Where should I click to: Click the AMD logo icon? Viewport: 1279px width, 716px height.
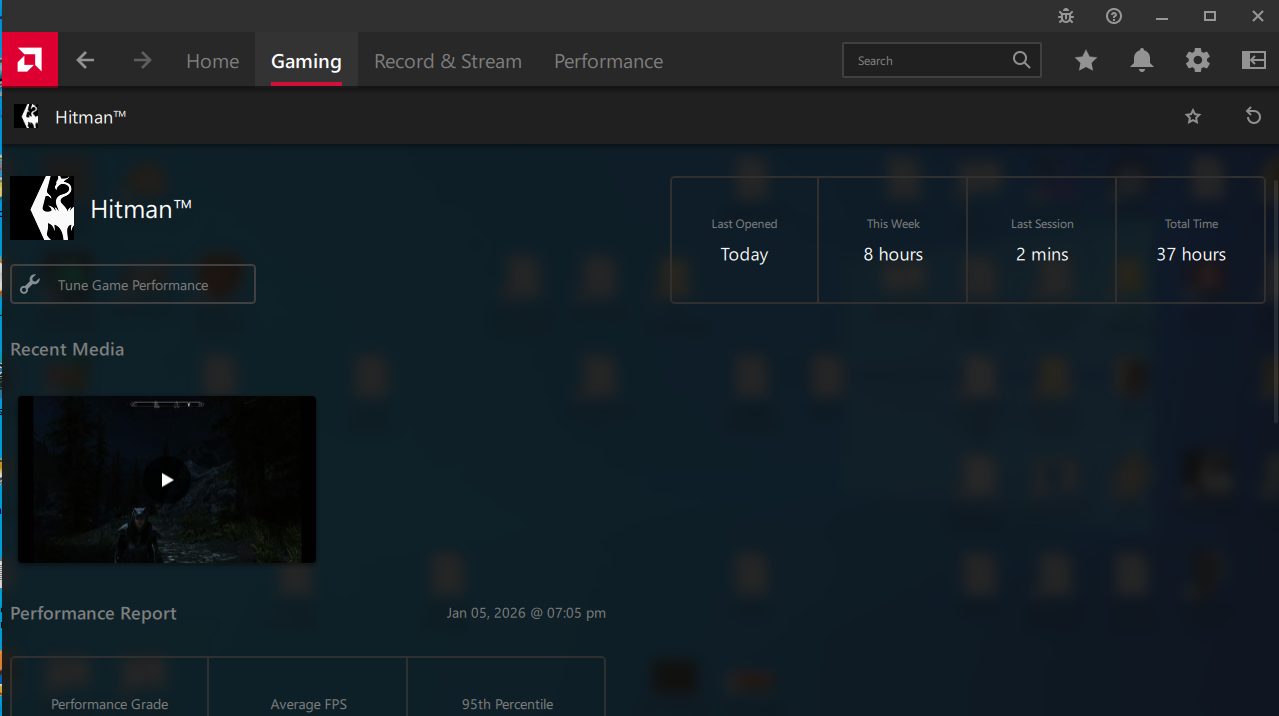(x=30, y=60)
